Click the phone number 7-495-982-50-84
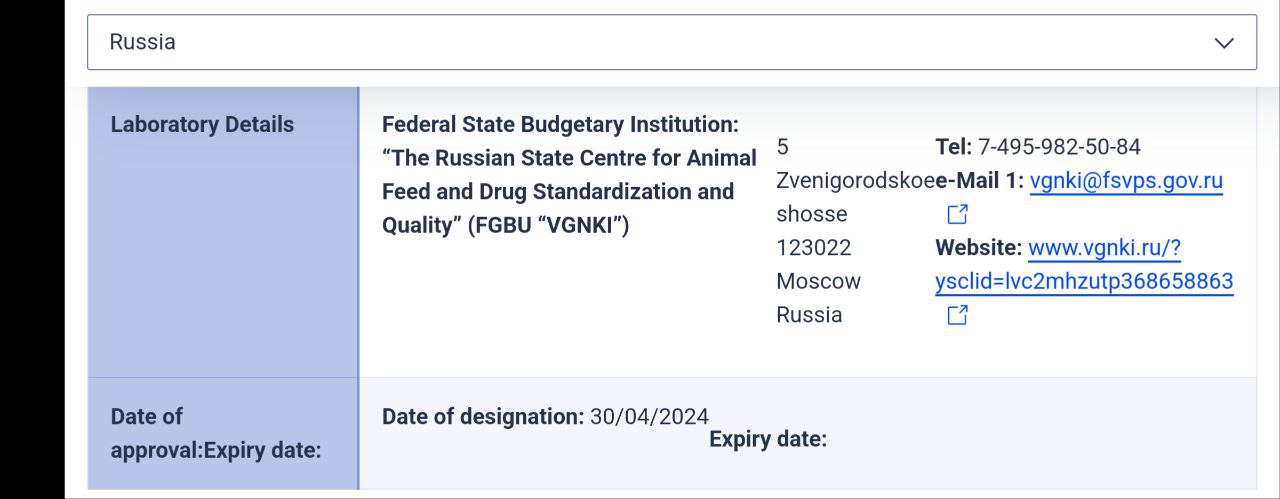Image resolution: width=1280 pixels, height=499 pixels. pos(1059,147)
